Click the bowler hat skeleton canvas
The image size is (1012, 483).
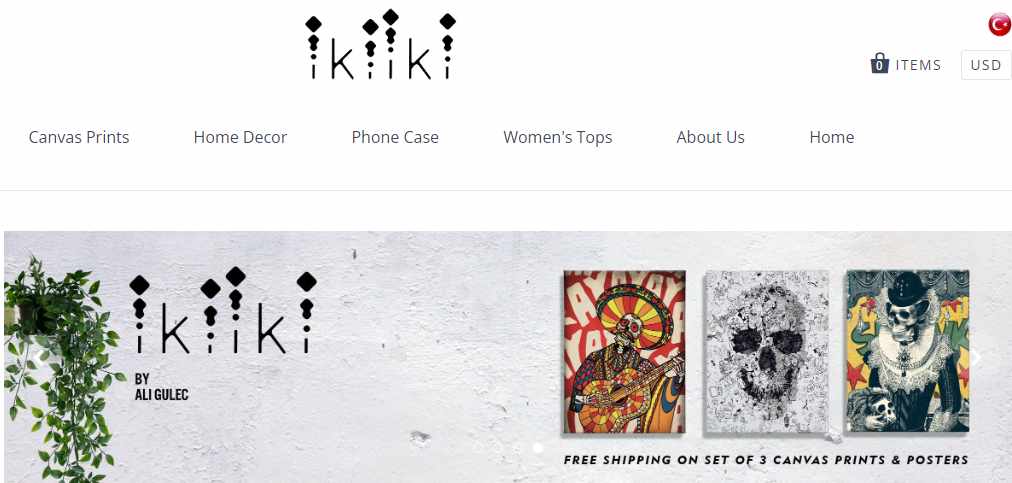pyautogui.click(x=908, y=351)
